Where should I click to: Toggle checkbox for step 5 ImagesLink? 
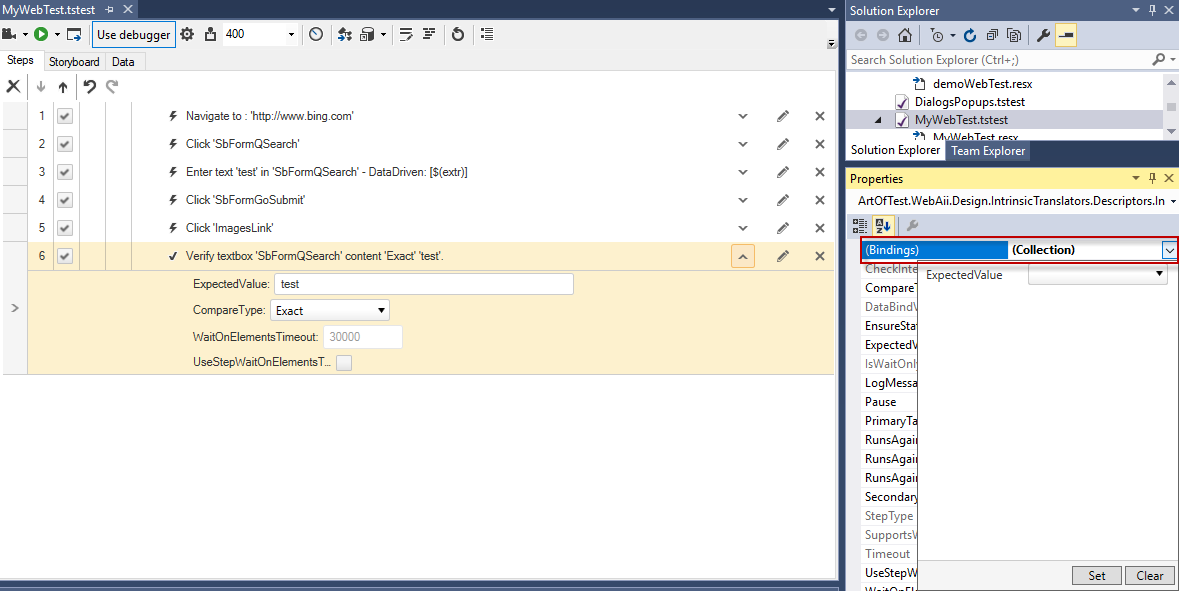[65, 228]
